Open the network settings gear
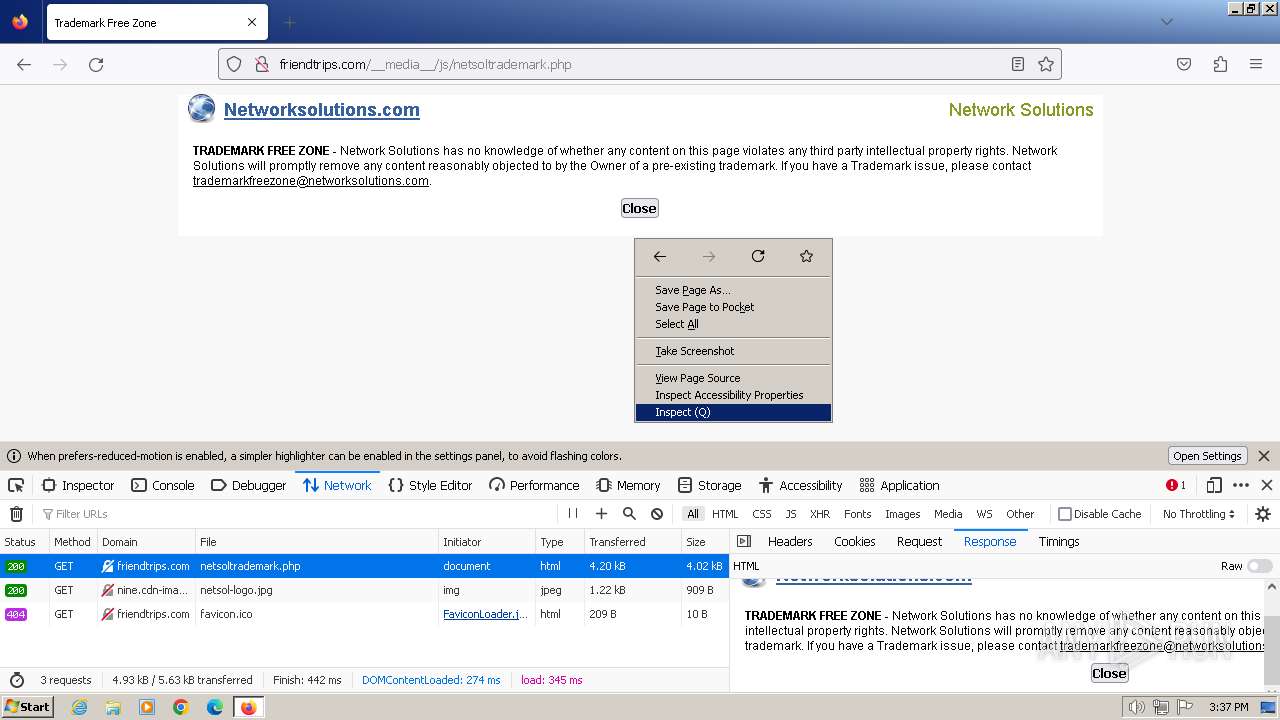 click(1263, 514)
